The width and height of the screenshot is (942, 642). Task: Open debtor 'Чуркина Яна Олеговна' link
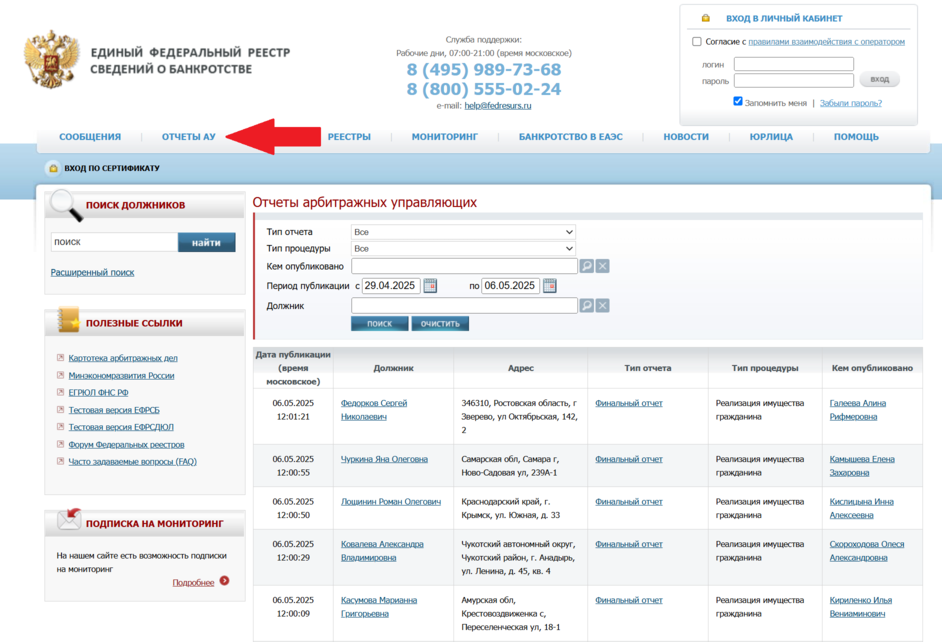384,459
